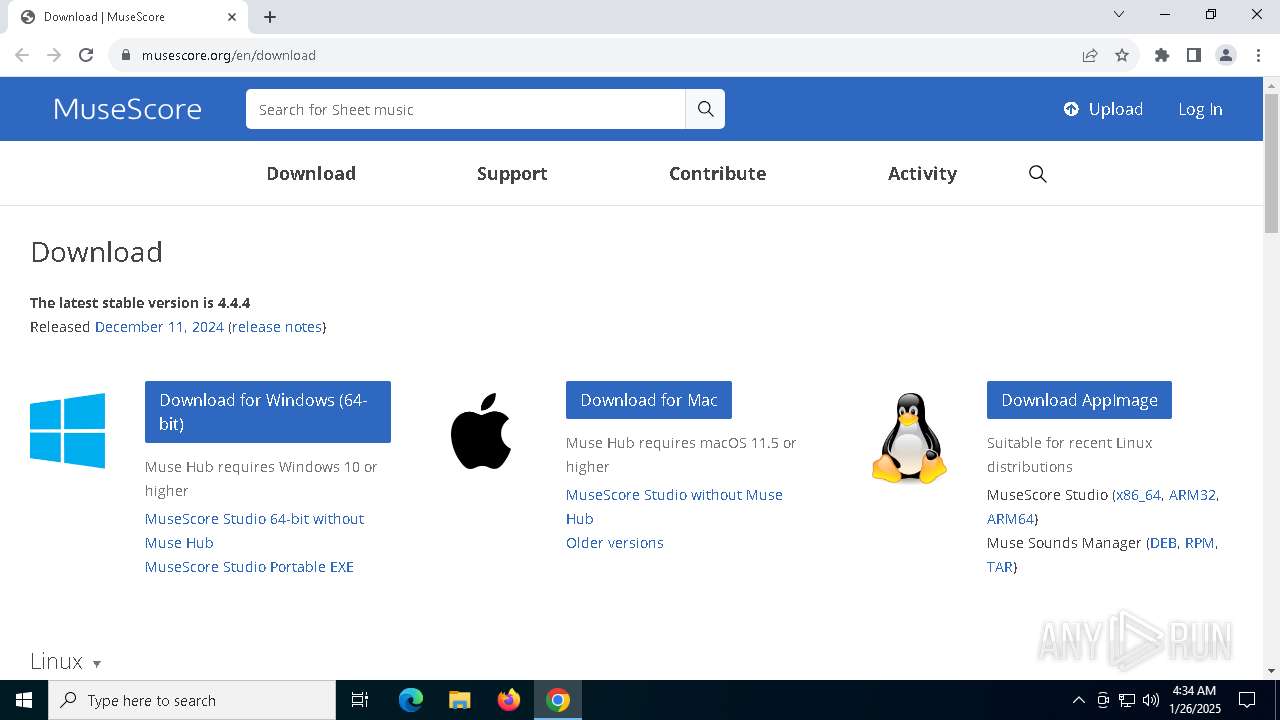Viewport: 1280px width, 720px height.
Task: Click the address bar URL
Action: tap(229, 55)
